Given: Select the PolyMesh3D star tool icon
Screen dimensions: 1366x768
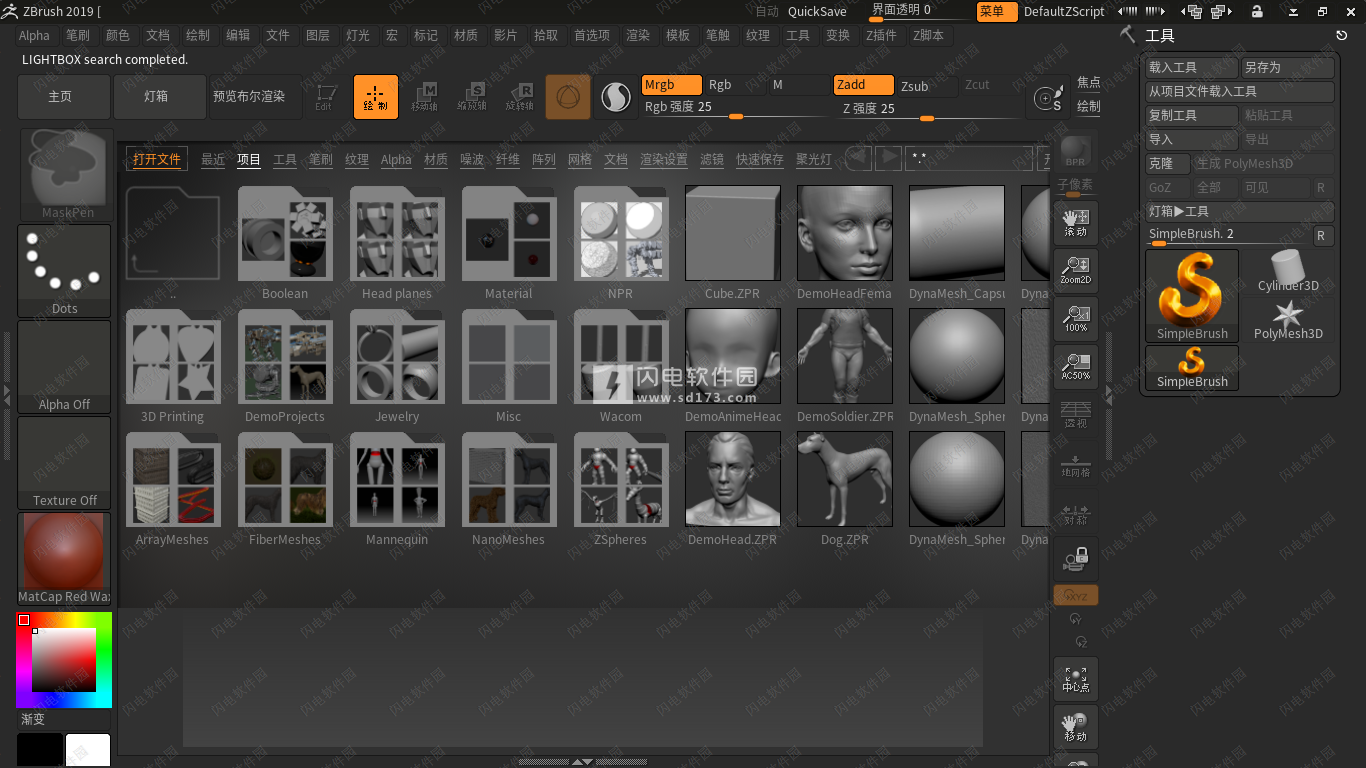Looking at the screenshot, I should coord(1287,320).
